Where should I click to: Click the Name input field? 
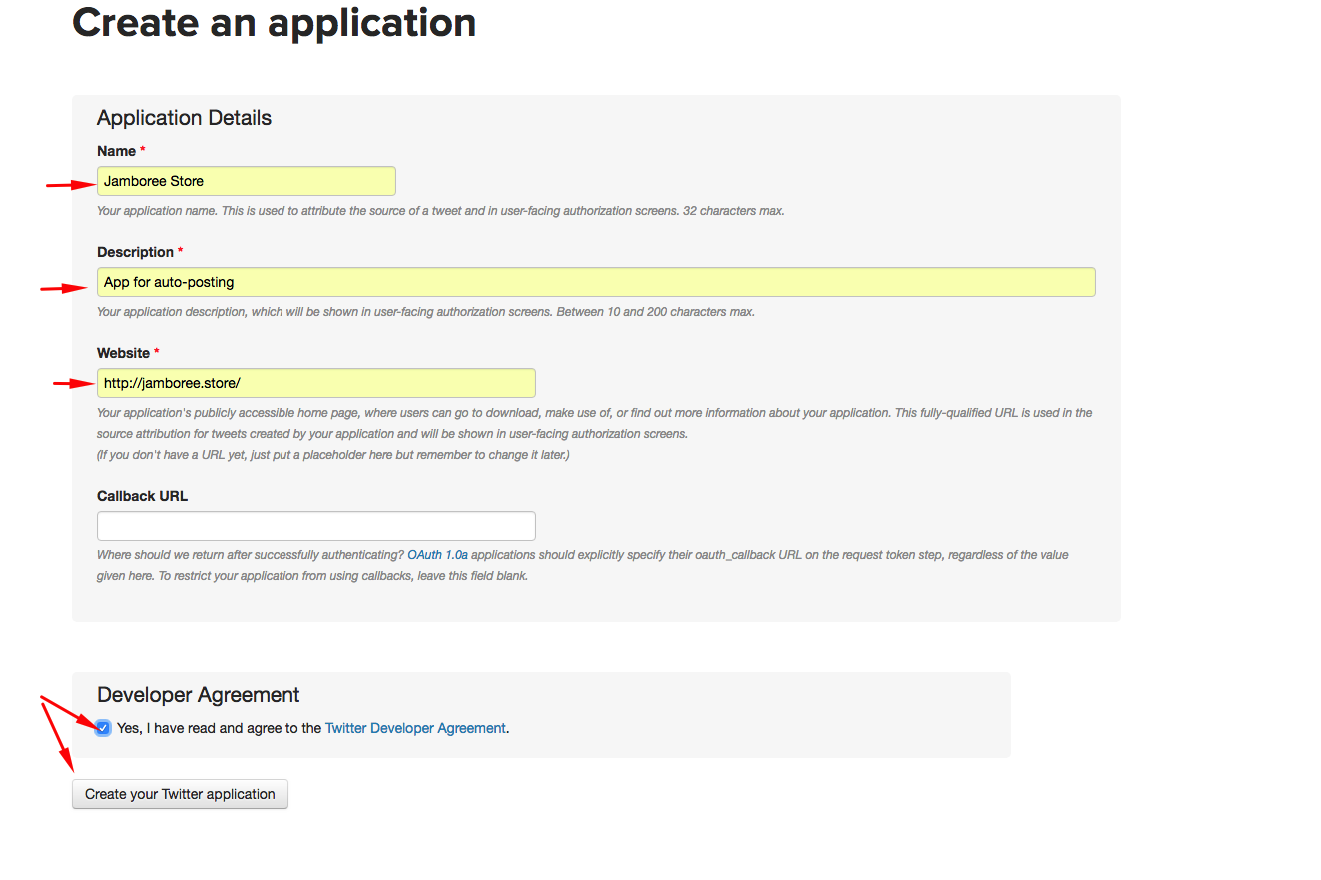point(246,181)
